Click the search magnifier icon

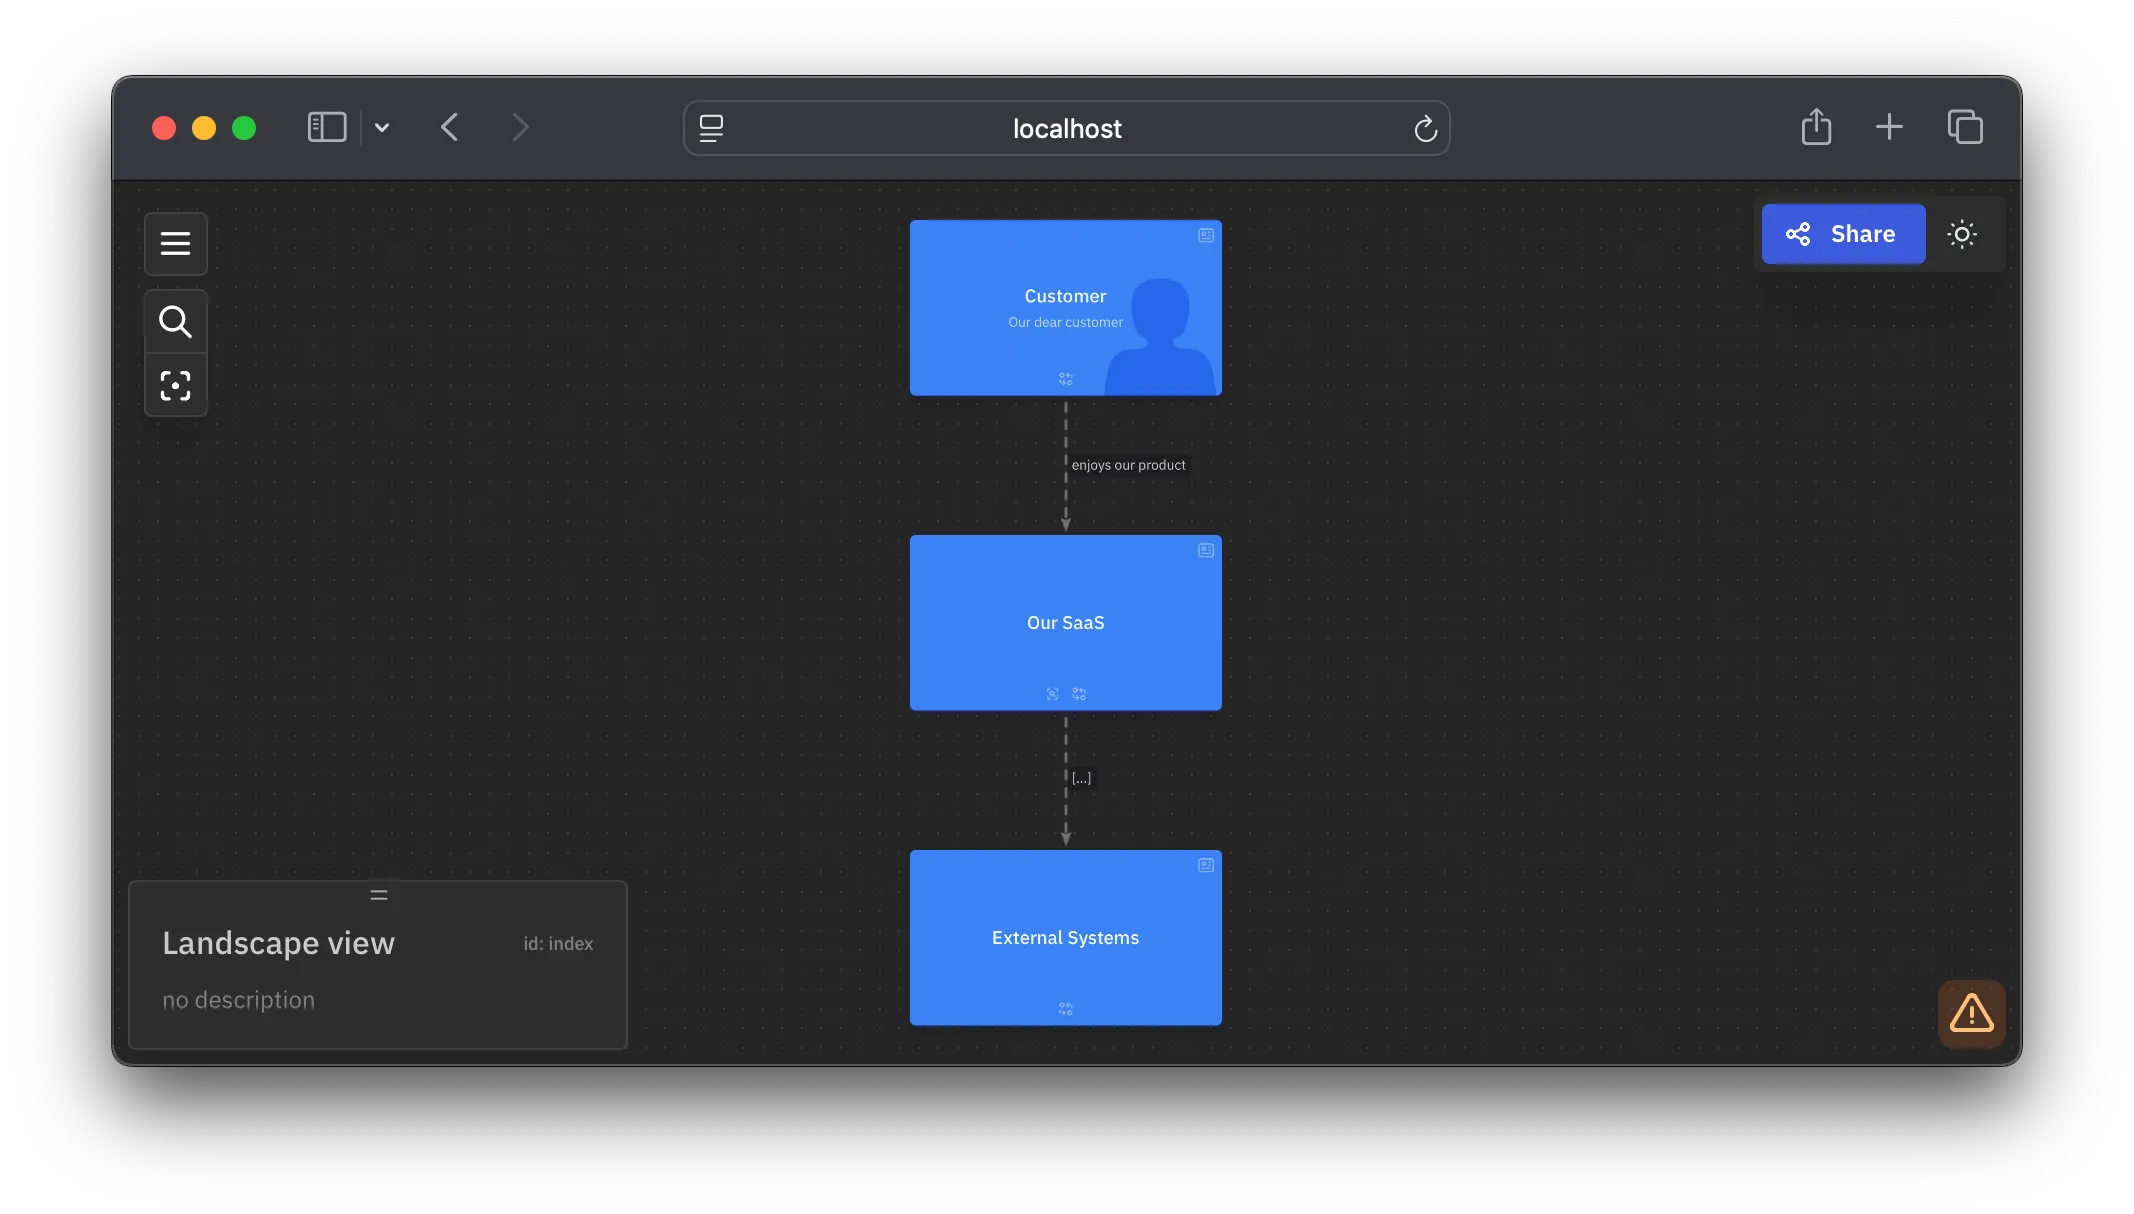click(175, 322)
